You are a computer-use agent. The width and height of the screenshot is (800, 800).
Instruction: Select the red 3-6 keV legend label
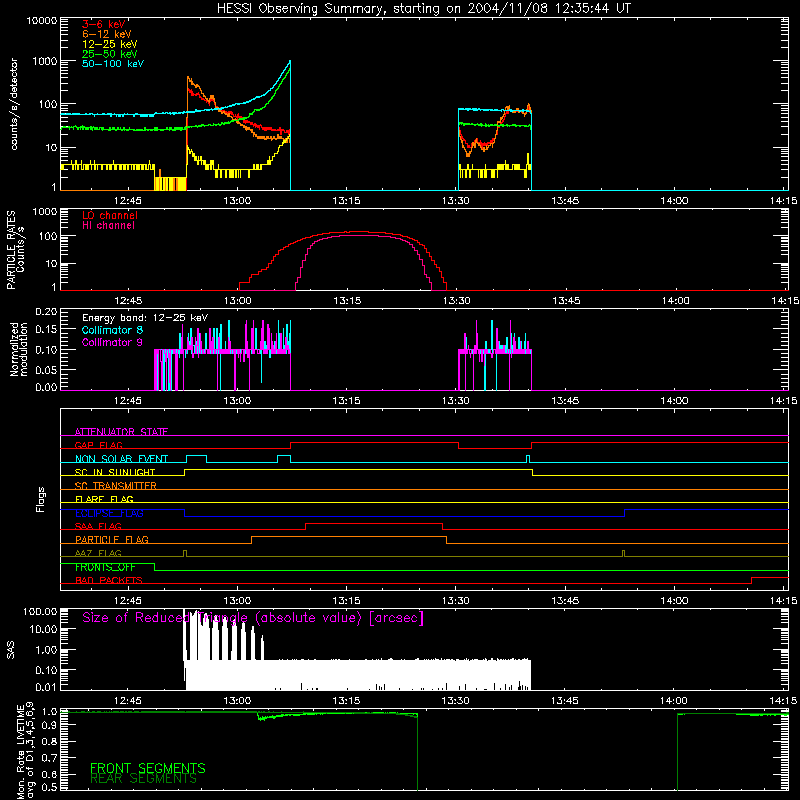104,24
